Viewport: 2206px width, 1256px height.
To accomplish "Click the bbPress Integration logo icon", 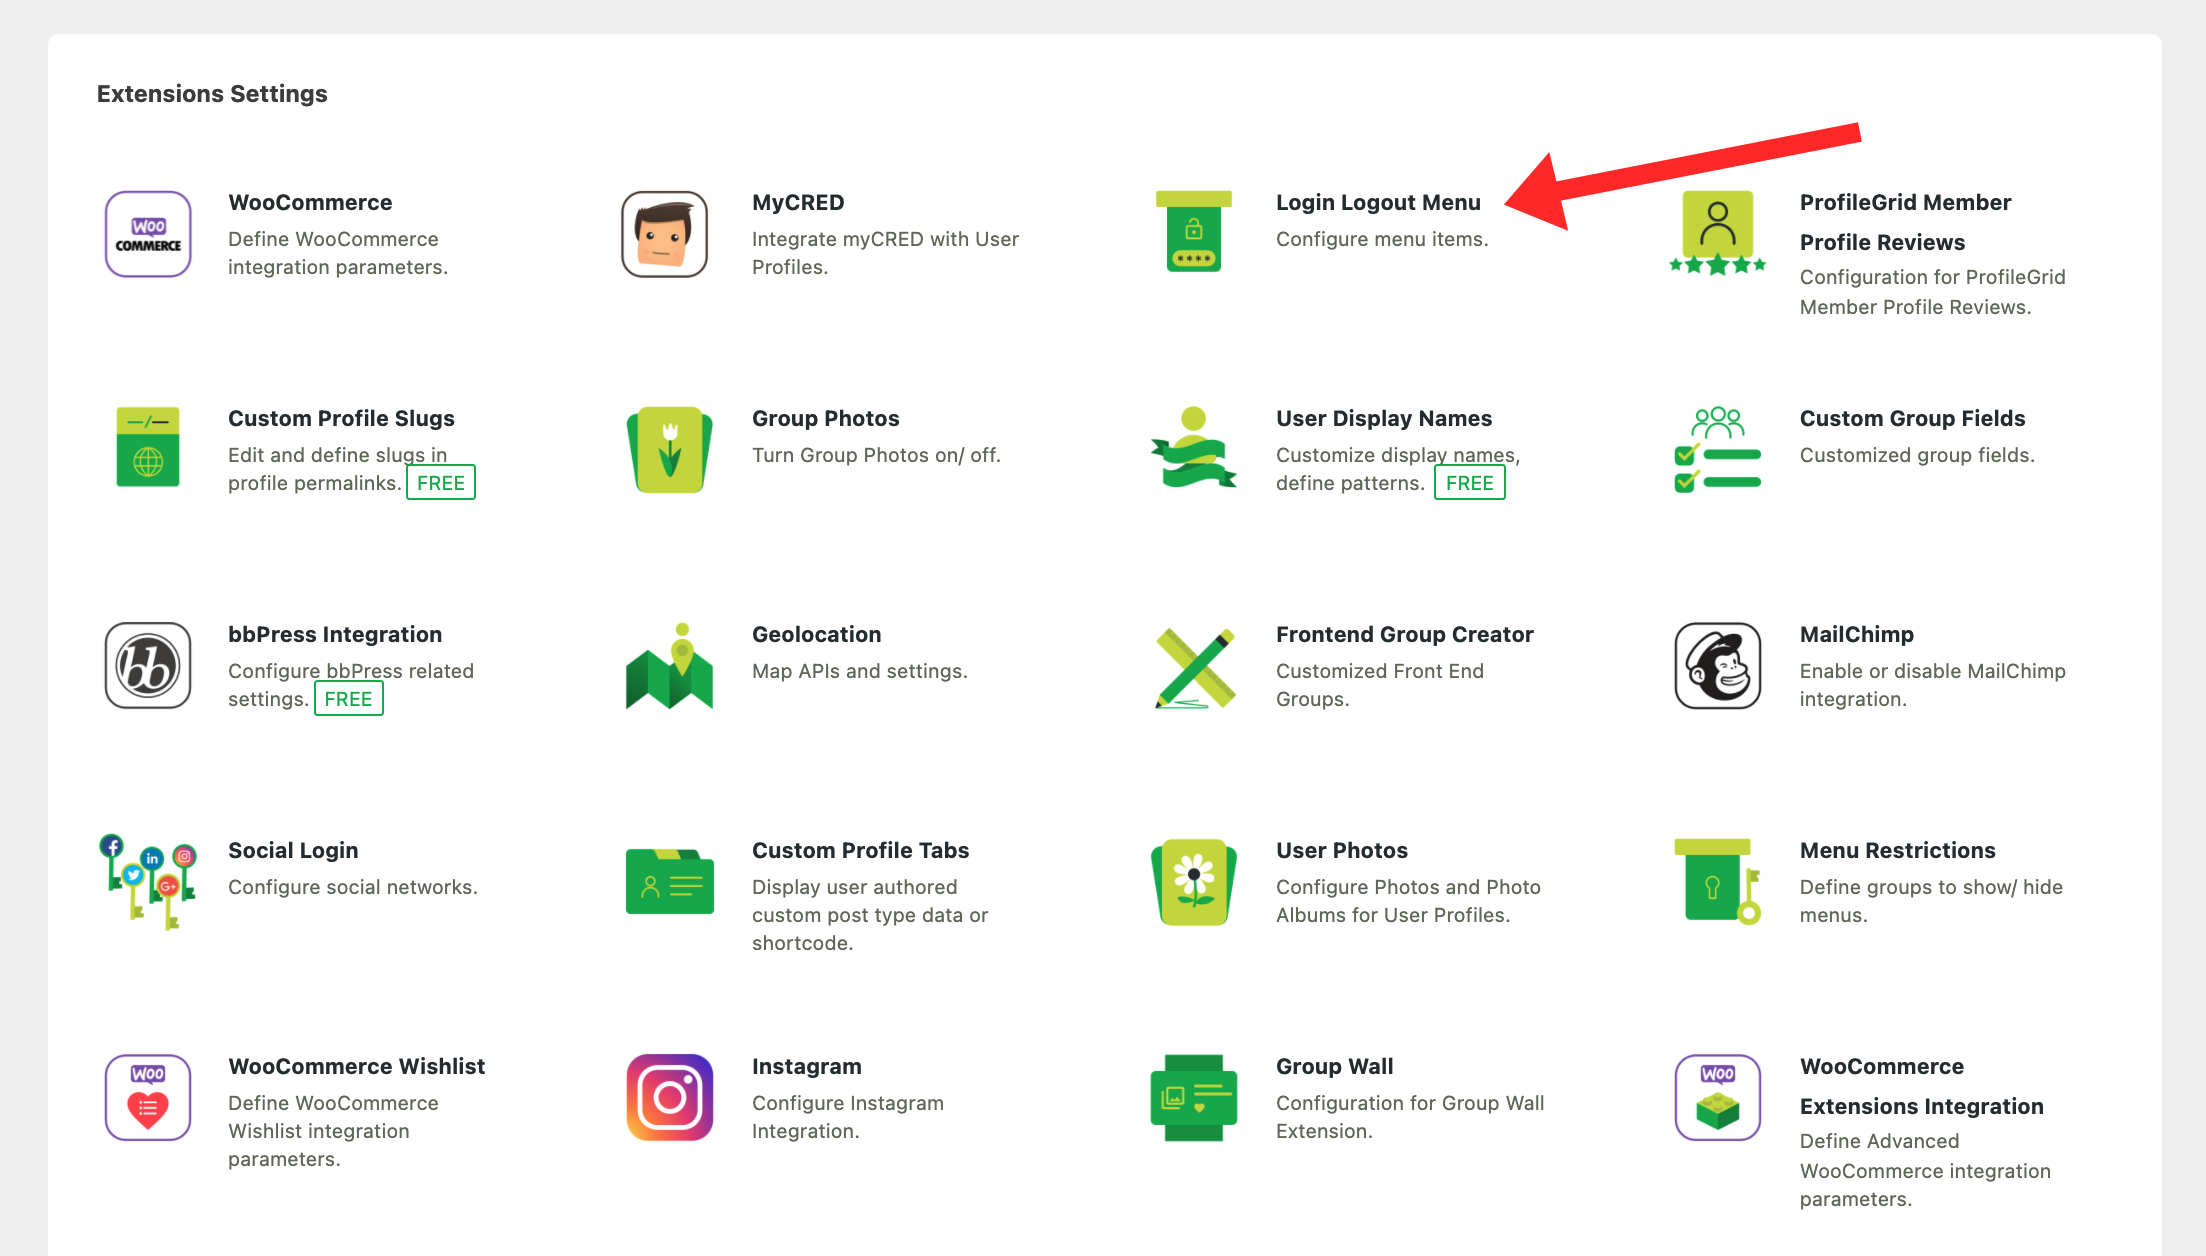I will [x=148, y=666].
